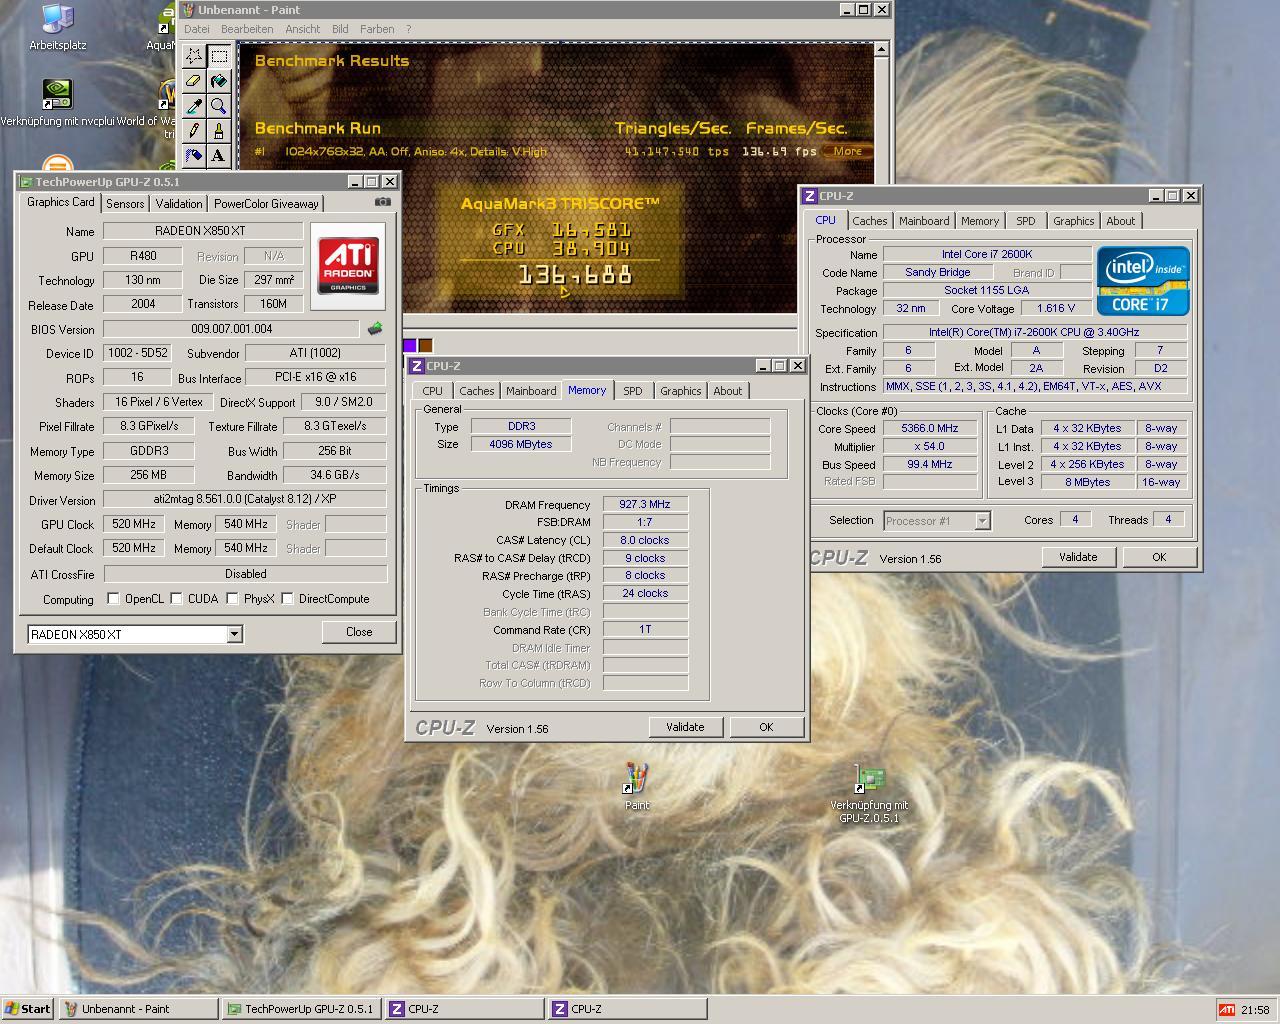The image size is (1280, 1024).
Task: Open the Paint desktop shortcut
Action: click(637, 787)
